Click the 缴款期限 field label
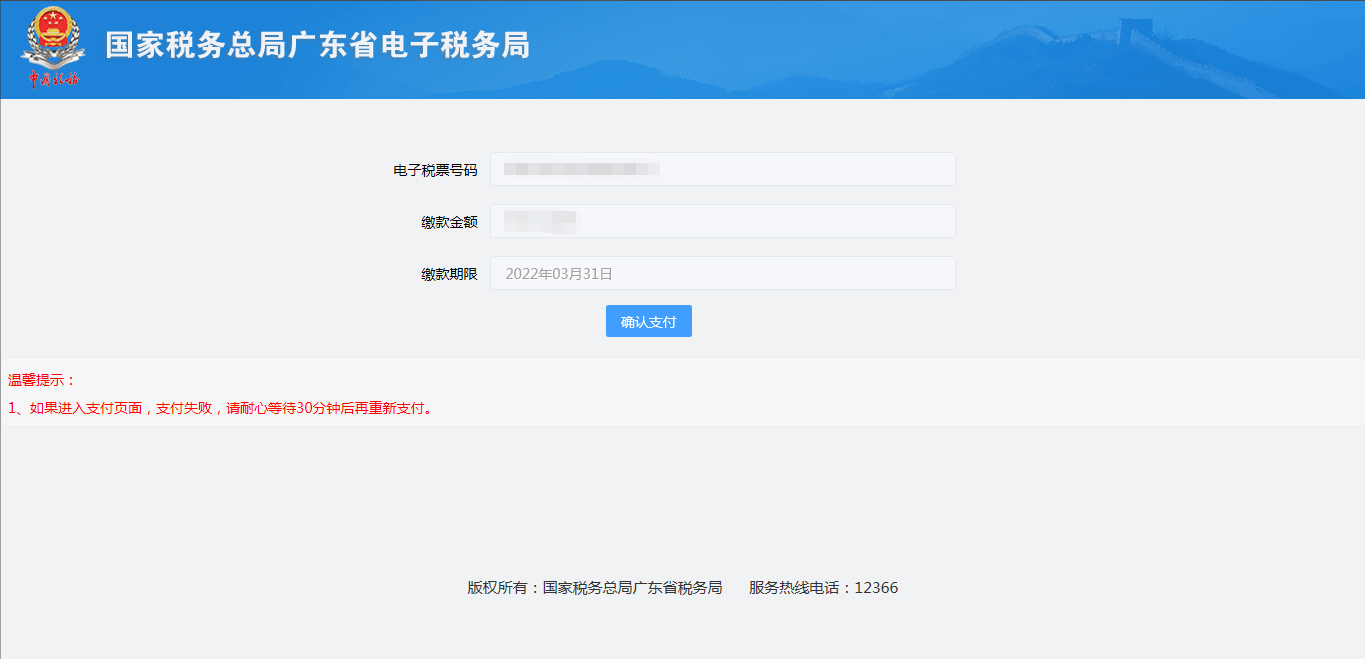Screen dimensions: 1365x659 coord(449,274)
